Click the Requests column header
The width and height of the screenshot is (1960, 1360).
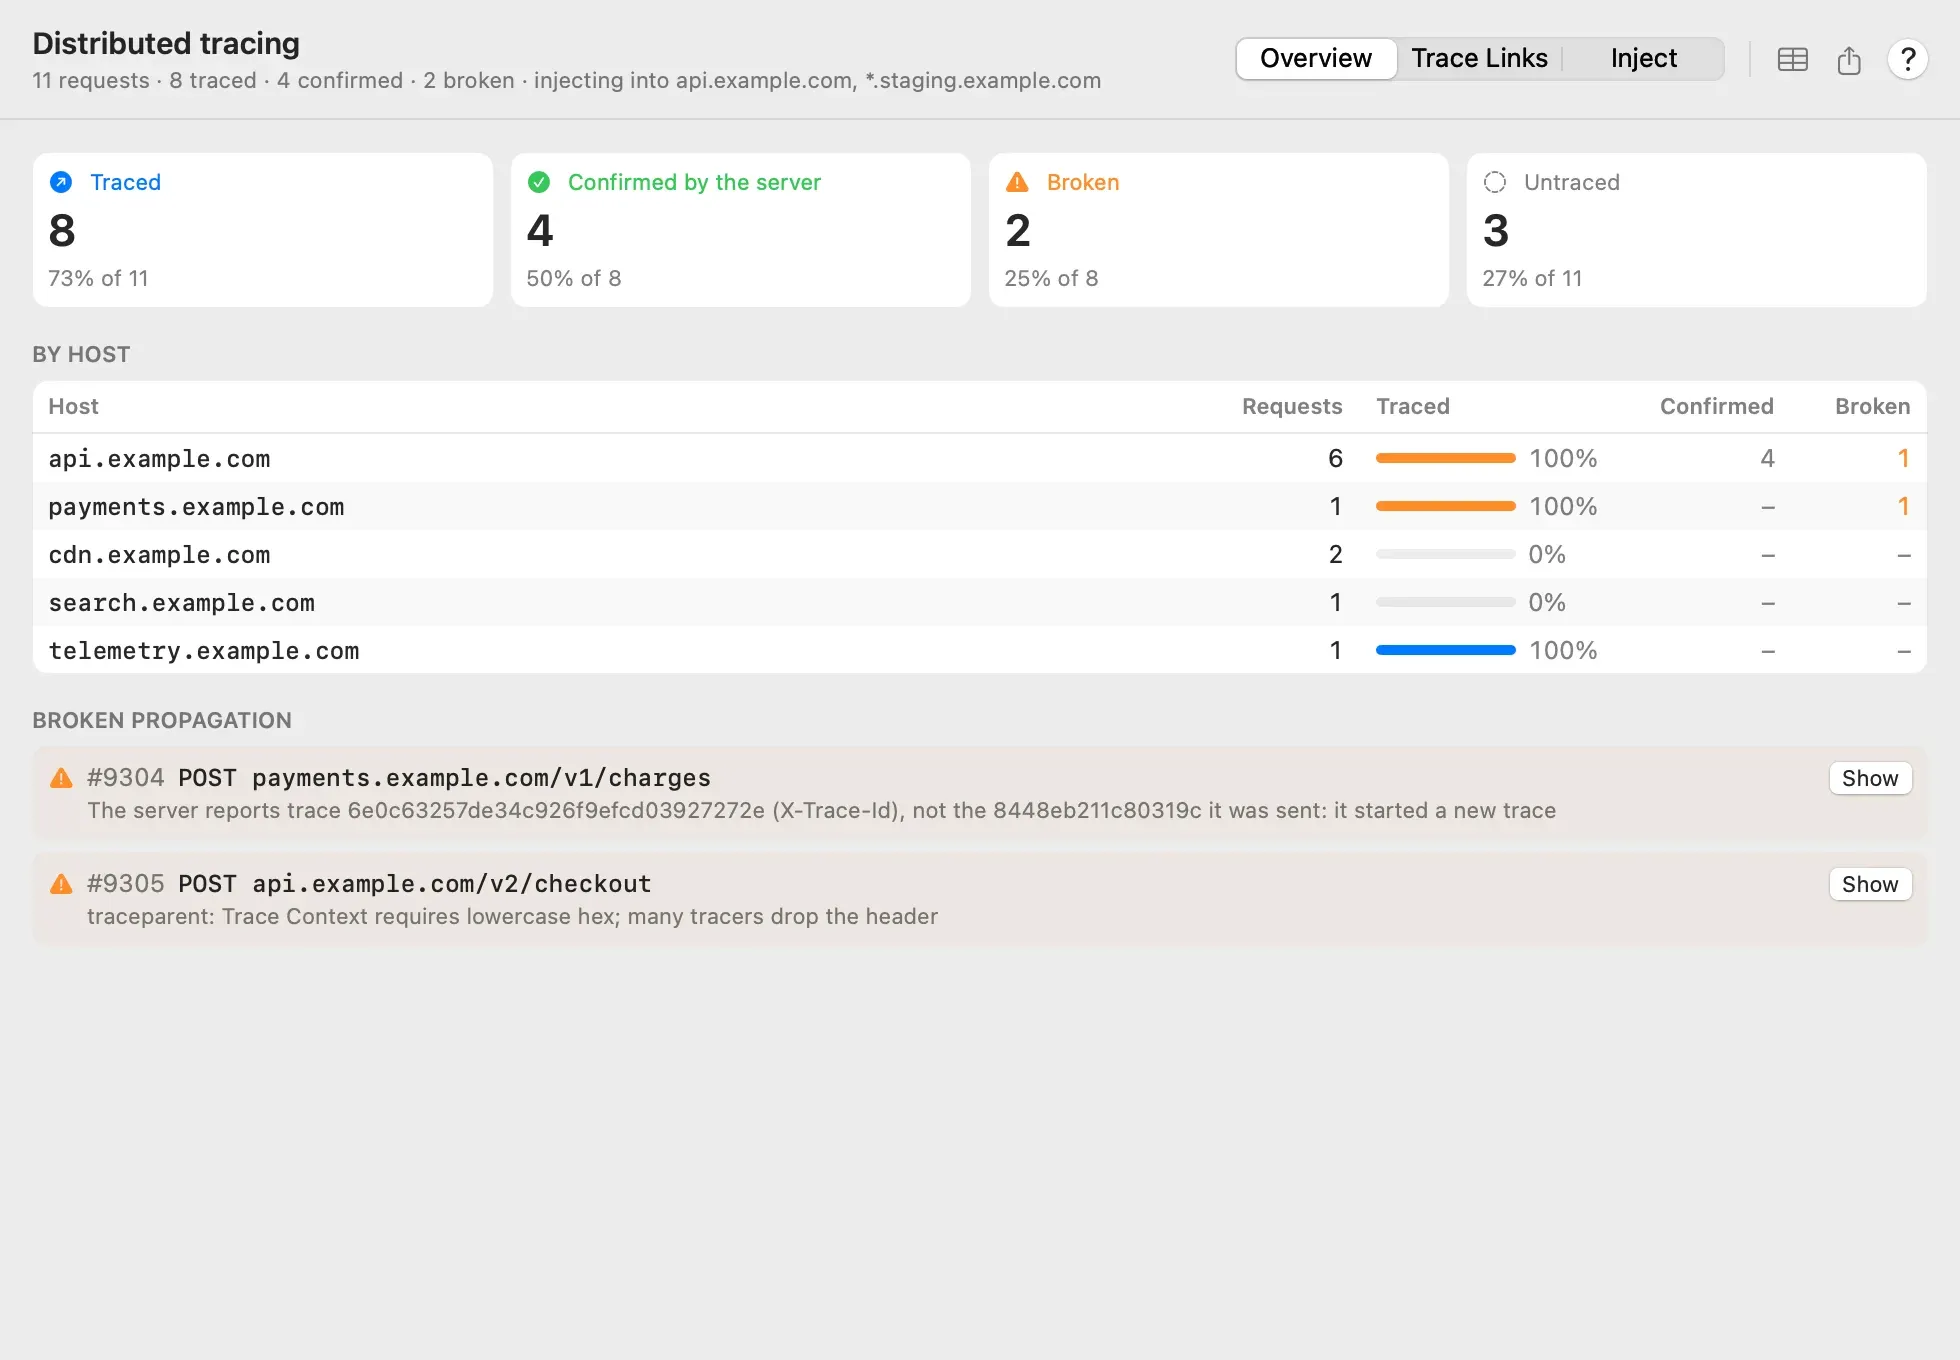[x=1292, y=406]
